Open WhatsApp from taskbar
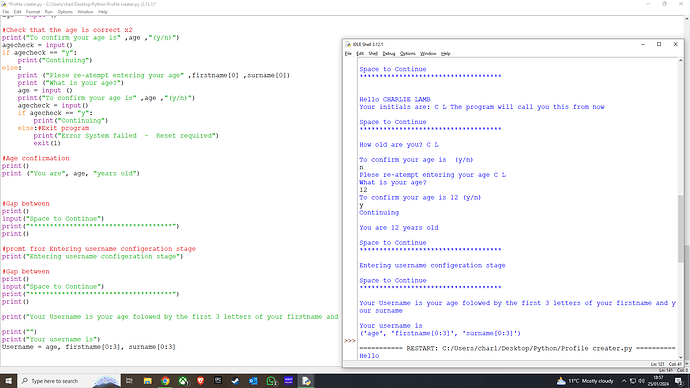 click(x=272, y=381)
